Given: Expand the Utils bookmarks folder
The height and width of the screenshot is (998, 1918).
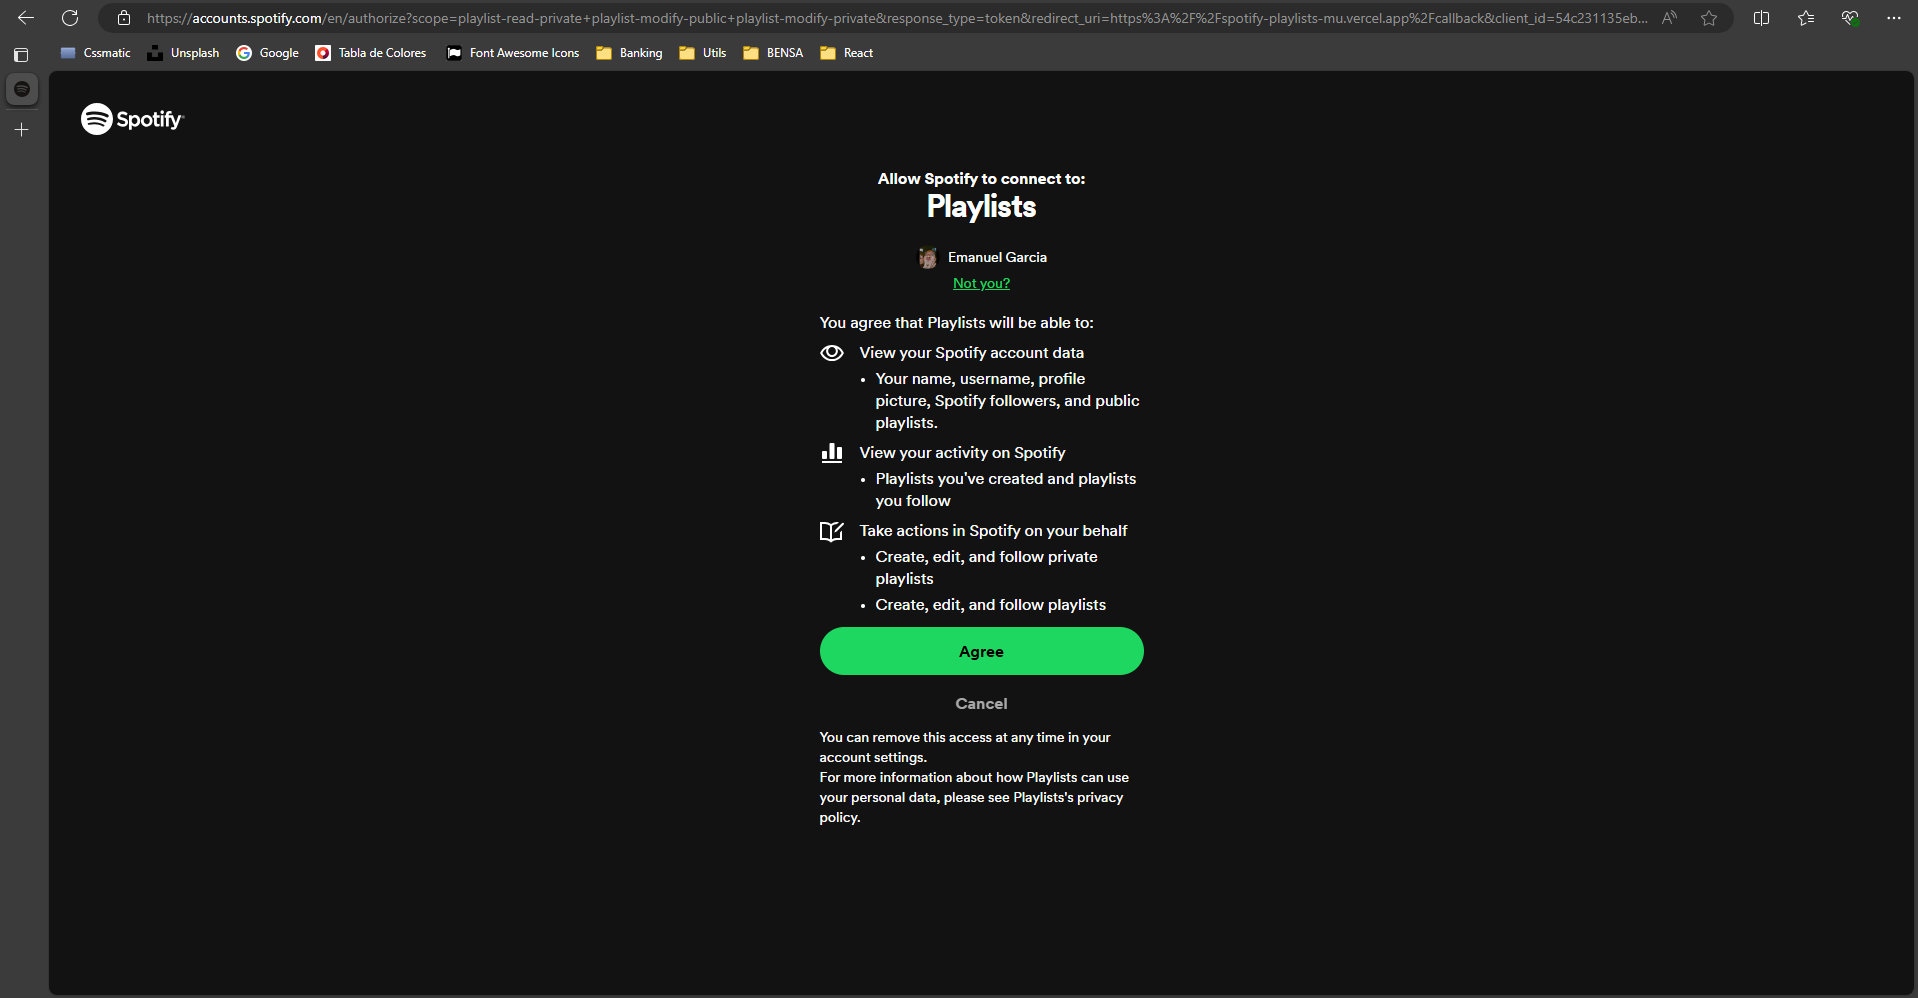Looking at the screenshot, I should [702, 53].
